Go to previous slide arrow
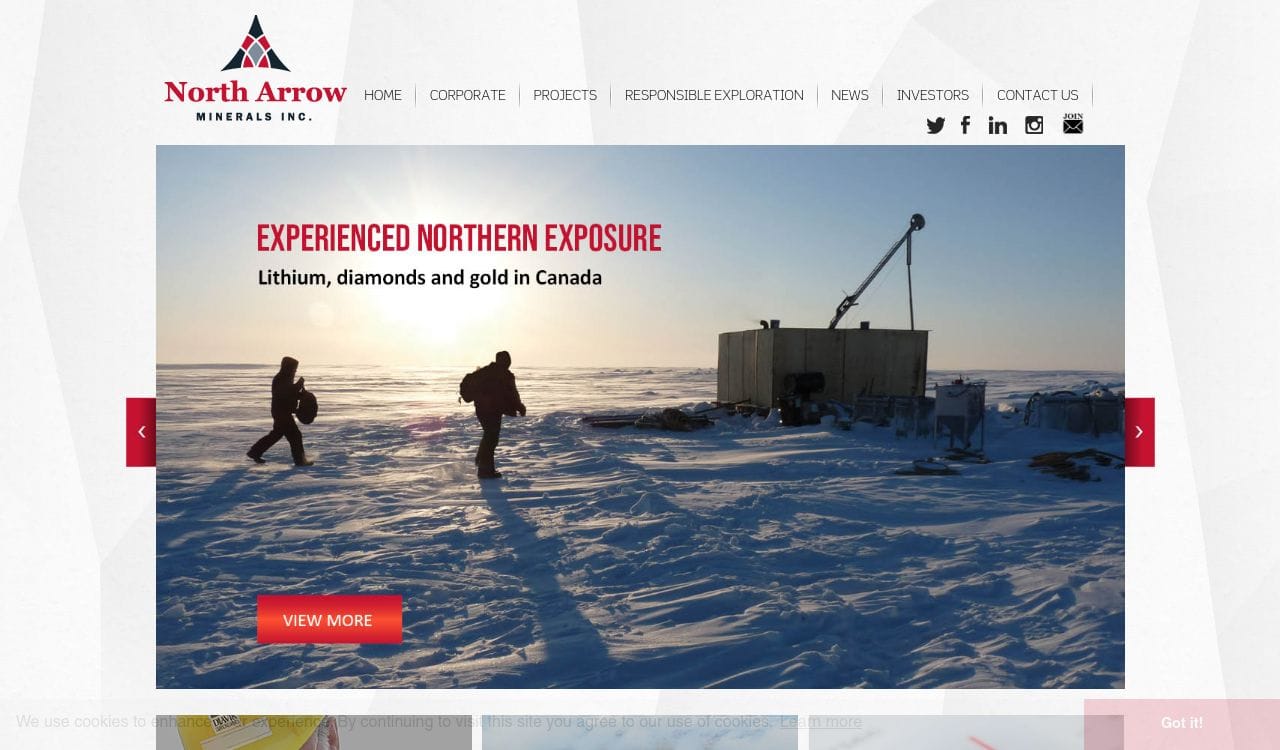The image size is (1280, 750). coord(141,432)
